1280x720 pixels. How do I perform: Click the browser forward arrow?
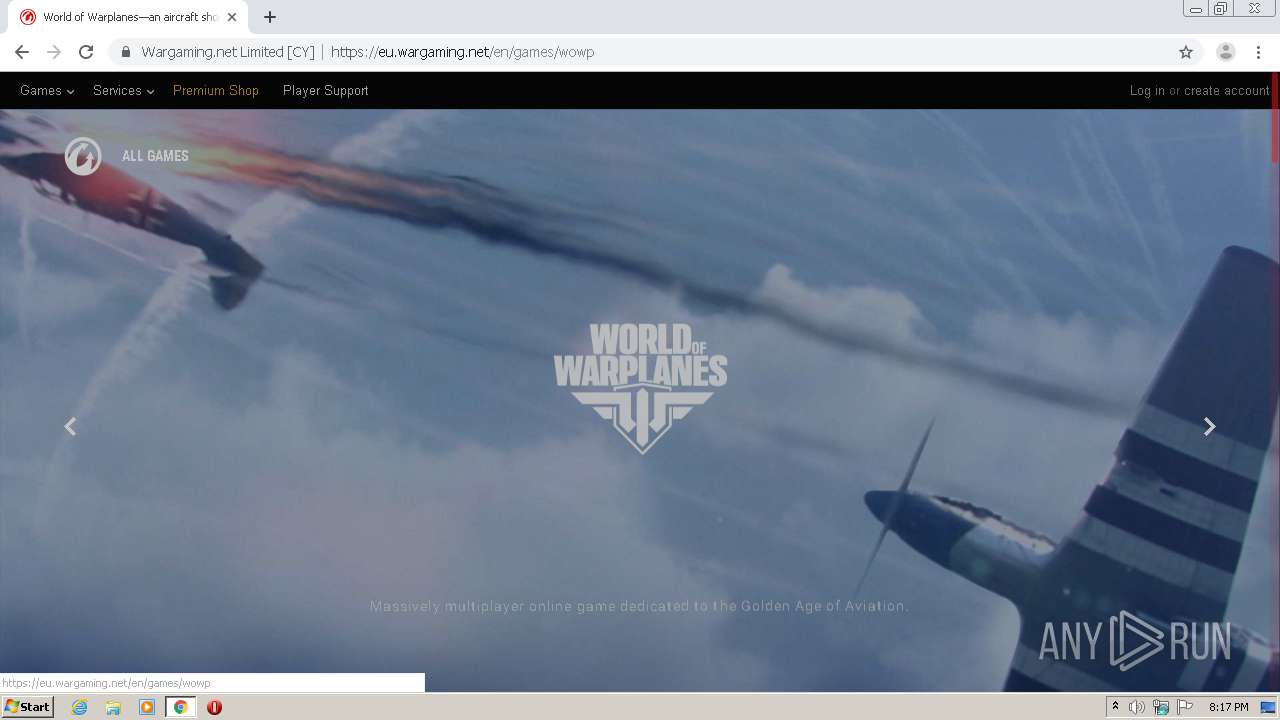point(54,52)
